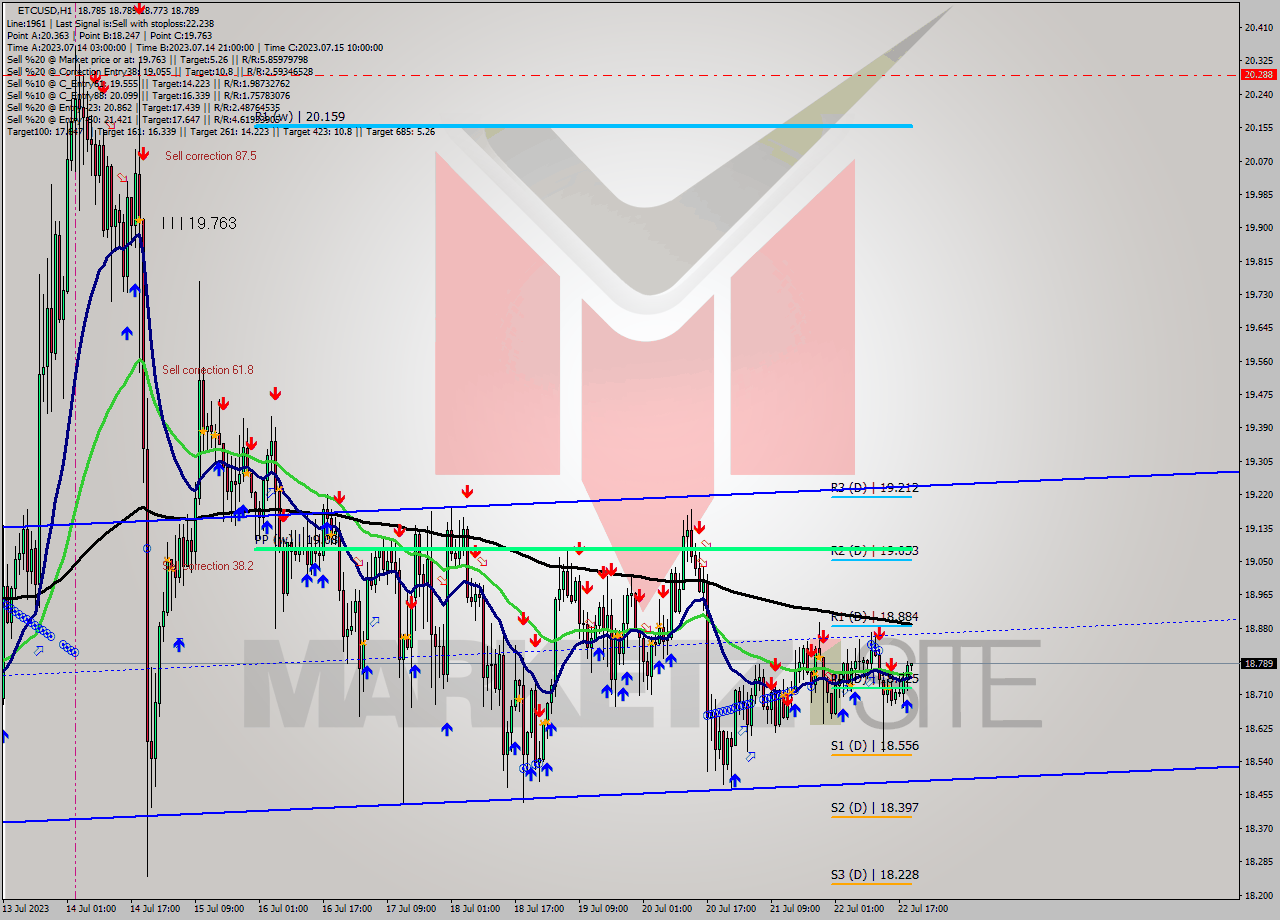This screenshot has height=920, width=1280.
Task: Click the 18.880 price axis label
Action: 1258,628
